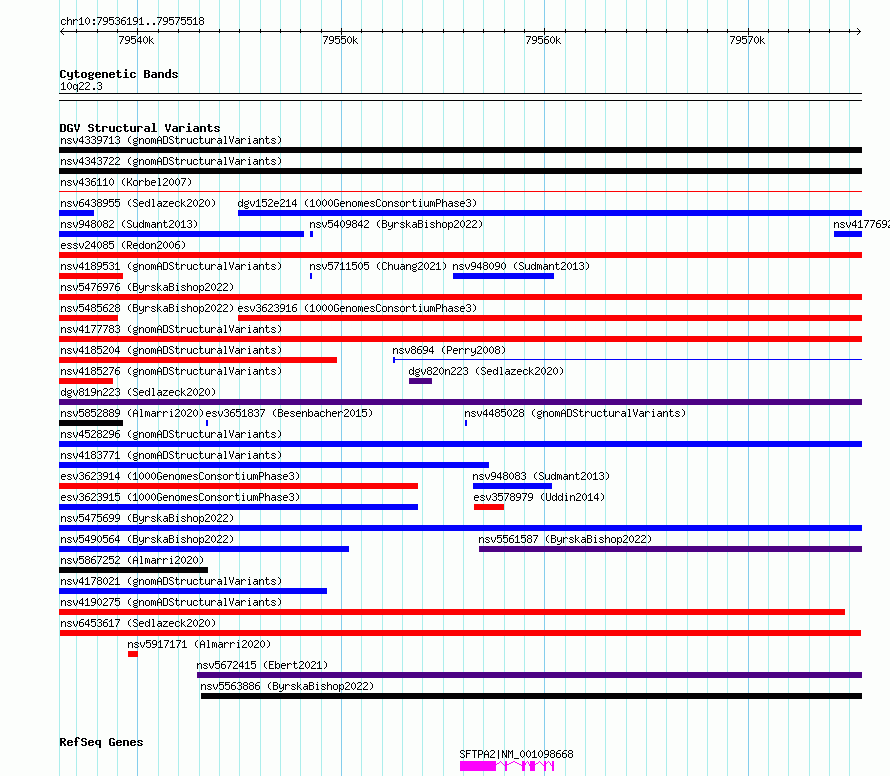Click nsv948083 (Sudmant2013) label
The image size is (890, 776).
(541, 476)
